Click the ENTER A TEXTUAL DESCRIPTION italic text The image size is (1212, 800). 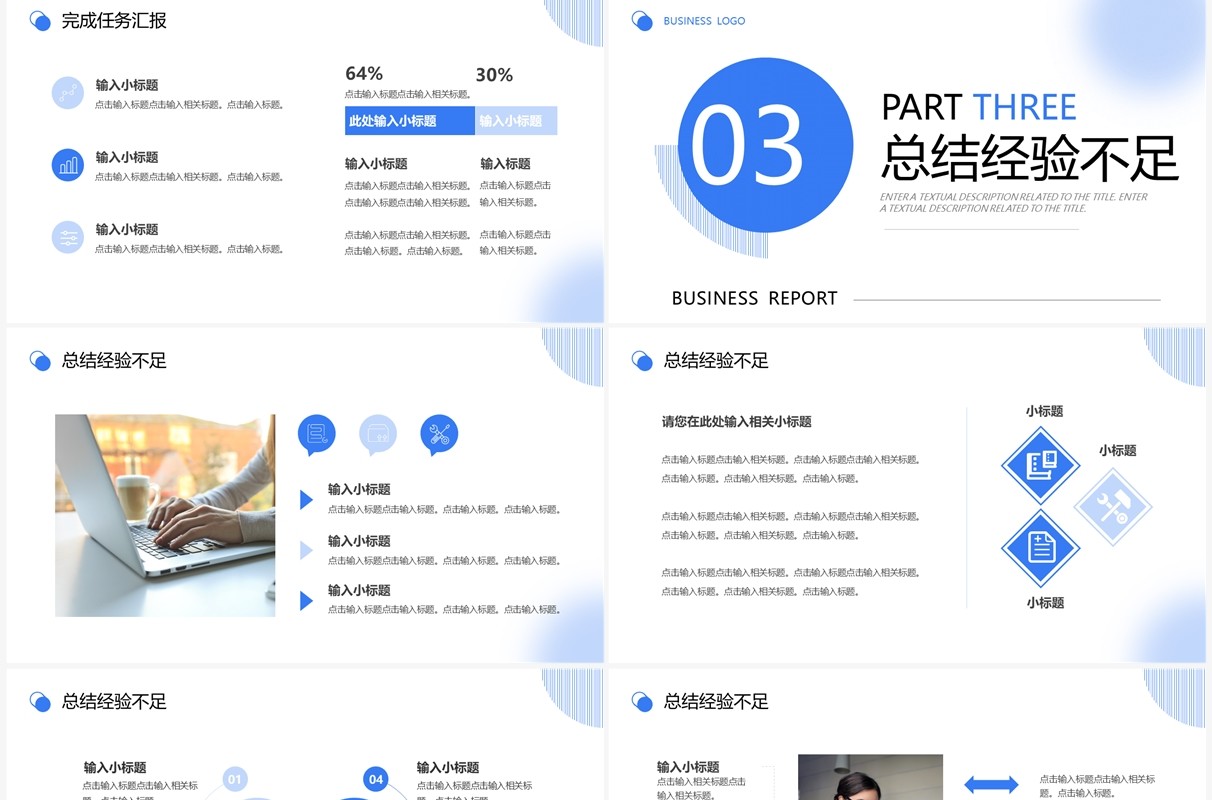(1014, 203)
